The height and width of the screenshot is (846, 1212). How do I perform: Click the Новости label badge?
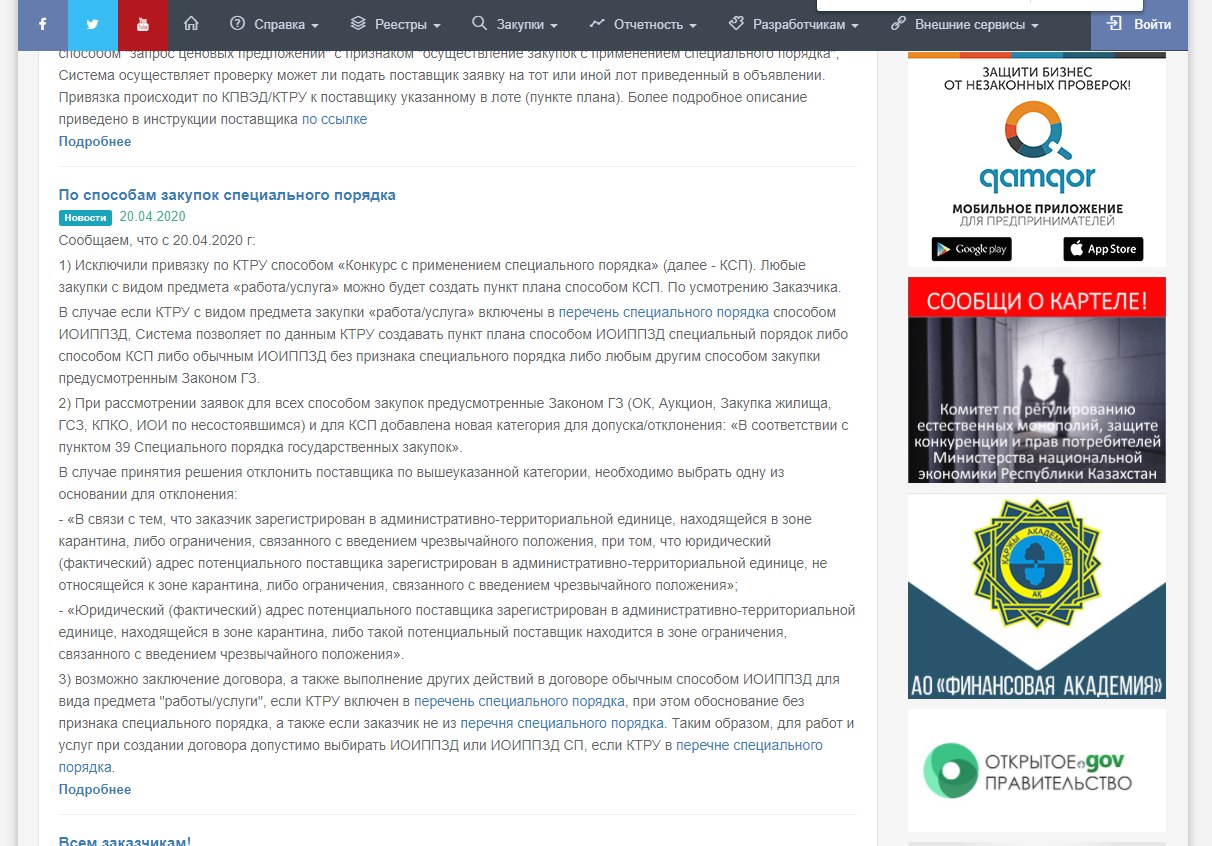pos(85,217)
